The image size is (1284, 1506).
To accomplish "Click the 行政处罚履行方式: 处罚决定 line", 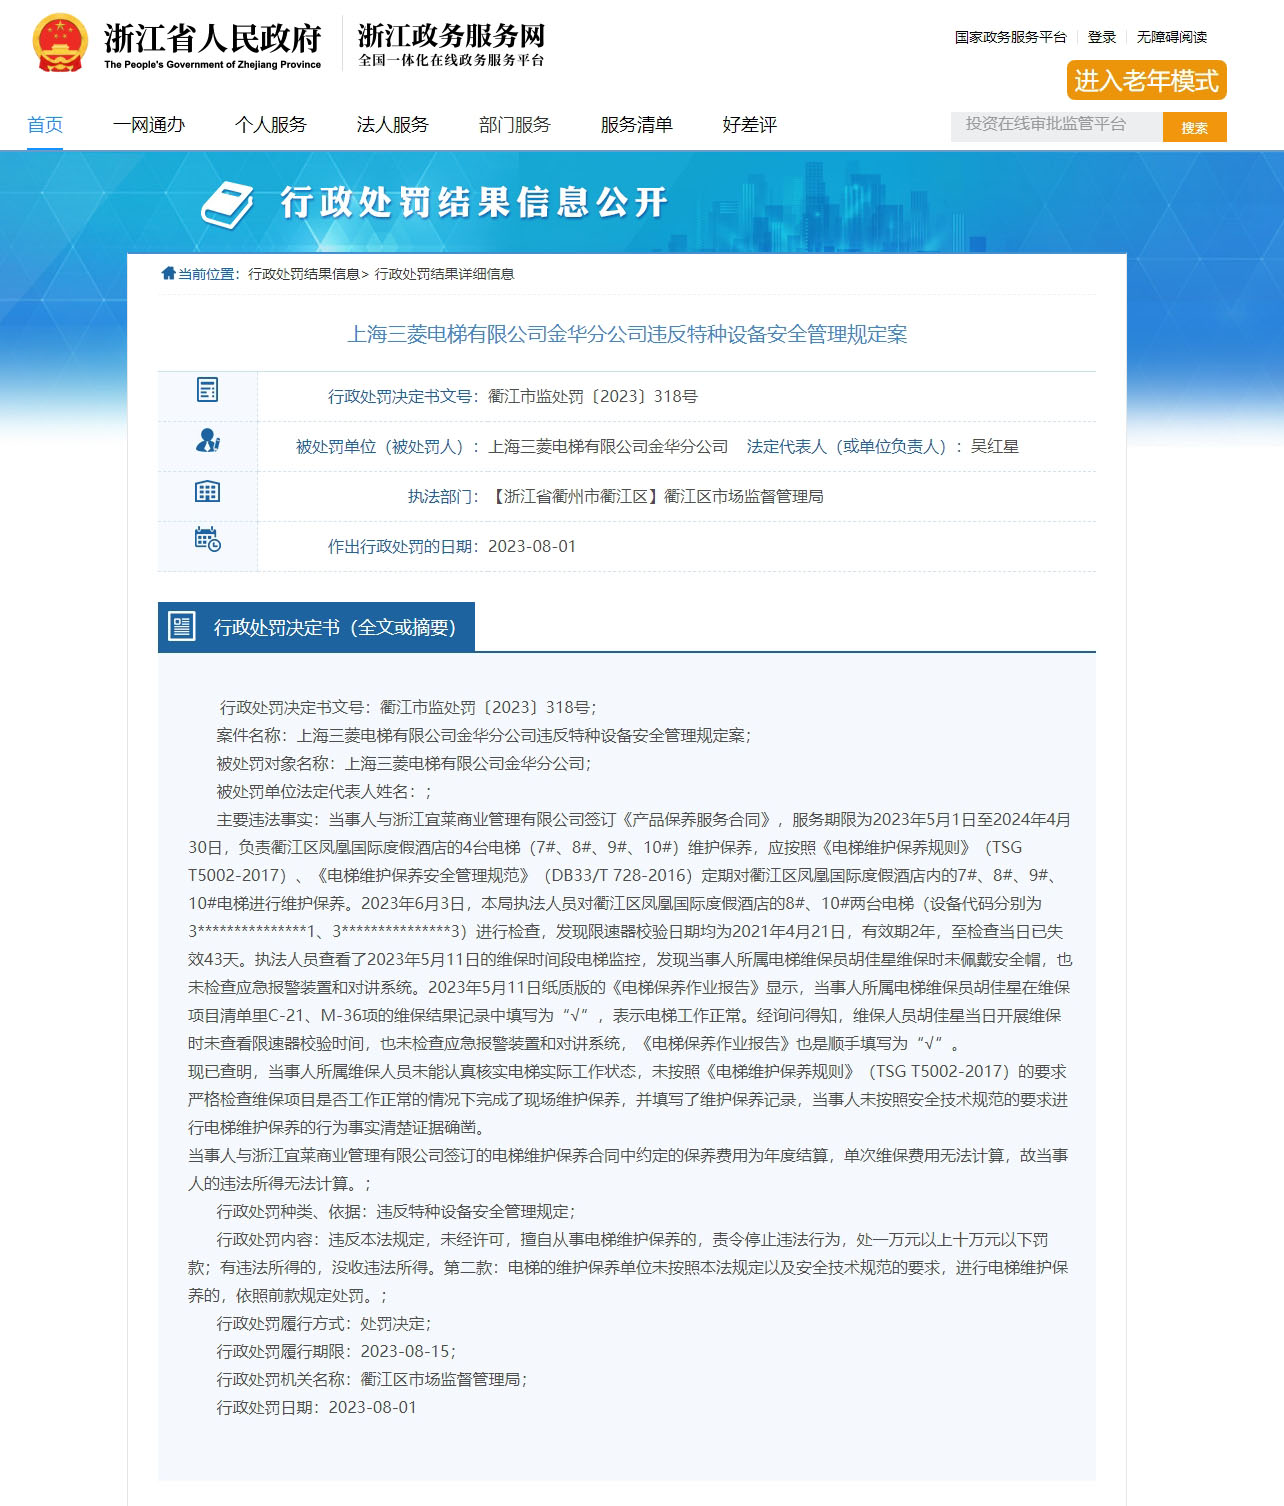I will pos(324,1323).
